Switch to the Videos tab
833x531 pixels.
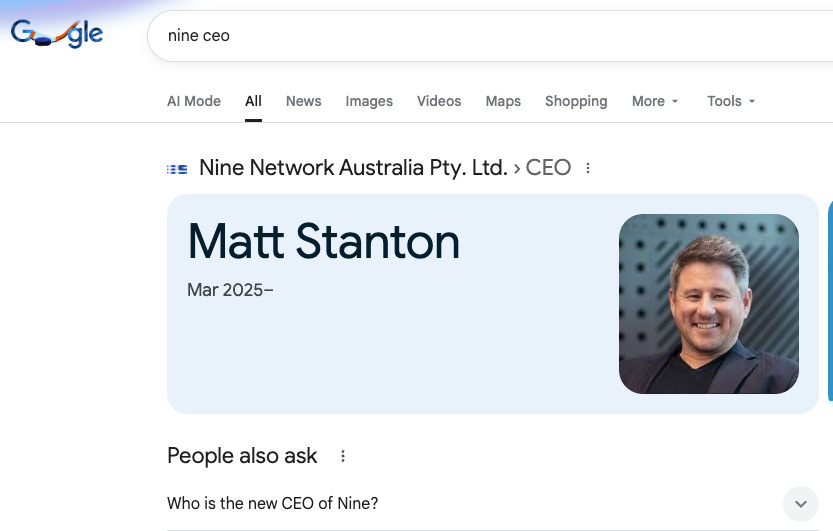[x=439, y=101]
